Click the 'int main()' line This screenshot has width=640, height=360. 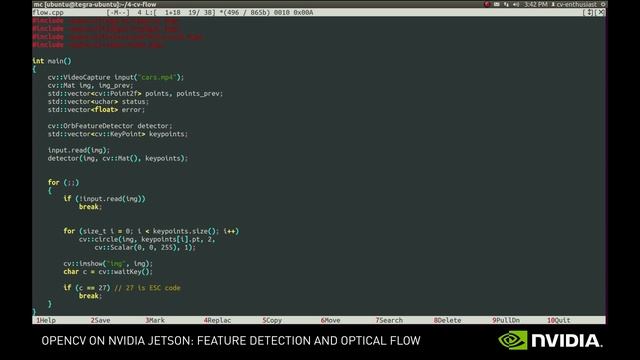(x=52, y=61)
